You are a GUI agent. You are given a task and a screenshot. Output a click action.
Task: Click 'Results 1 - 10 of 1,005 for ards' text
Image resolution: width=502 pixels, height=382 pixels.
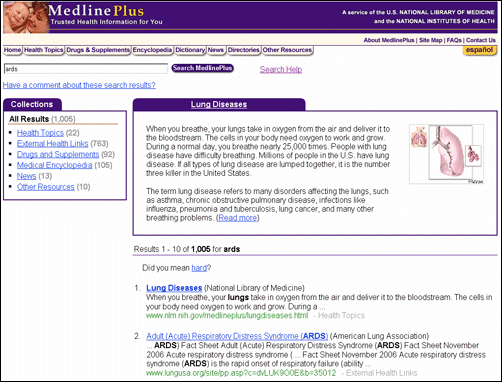[187, 249]
